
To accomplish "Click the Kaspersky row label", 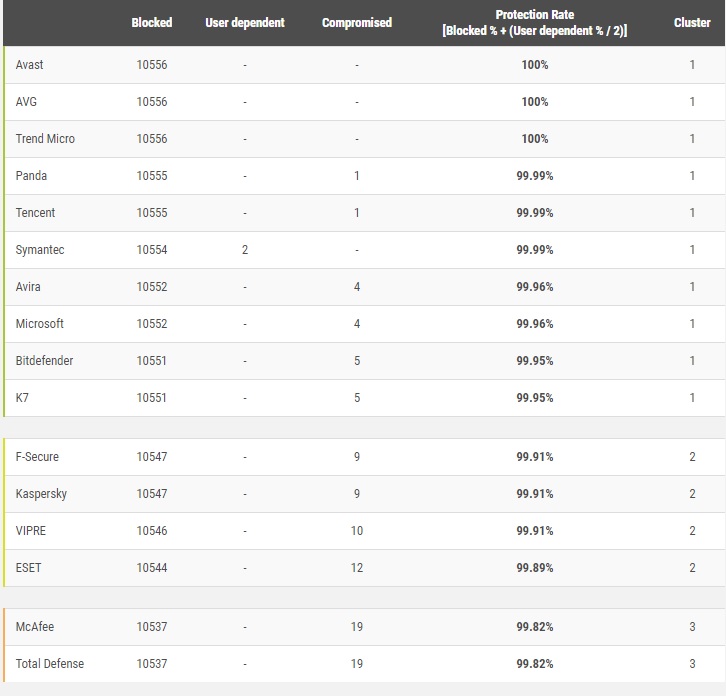I will click(x=42, y=494).
